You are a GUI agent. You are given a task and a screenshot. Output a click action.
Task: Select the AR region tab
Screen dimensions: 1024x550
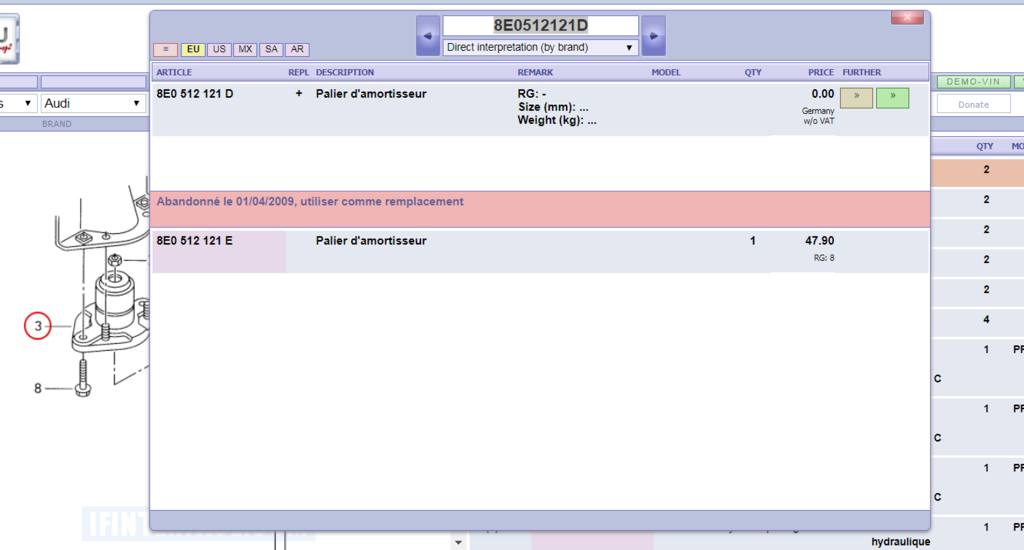pos(297,49)
